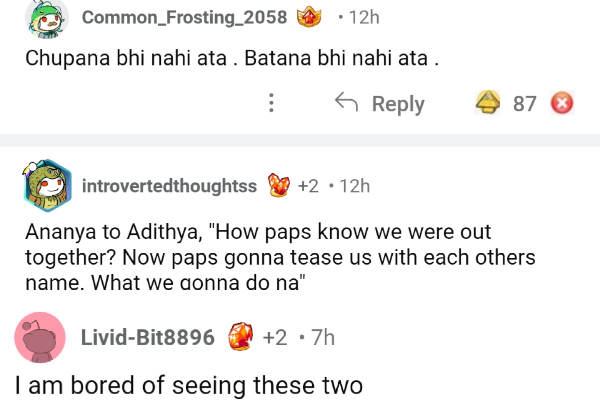The width and height of the screenshot is (600, 400).
Task: Click the award badge beside Common_Frosting_2058
Action: (313, 18)
